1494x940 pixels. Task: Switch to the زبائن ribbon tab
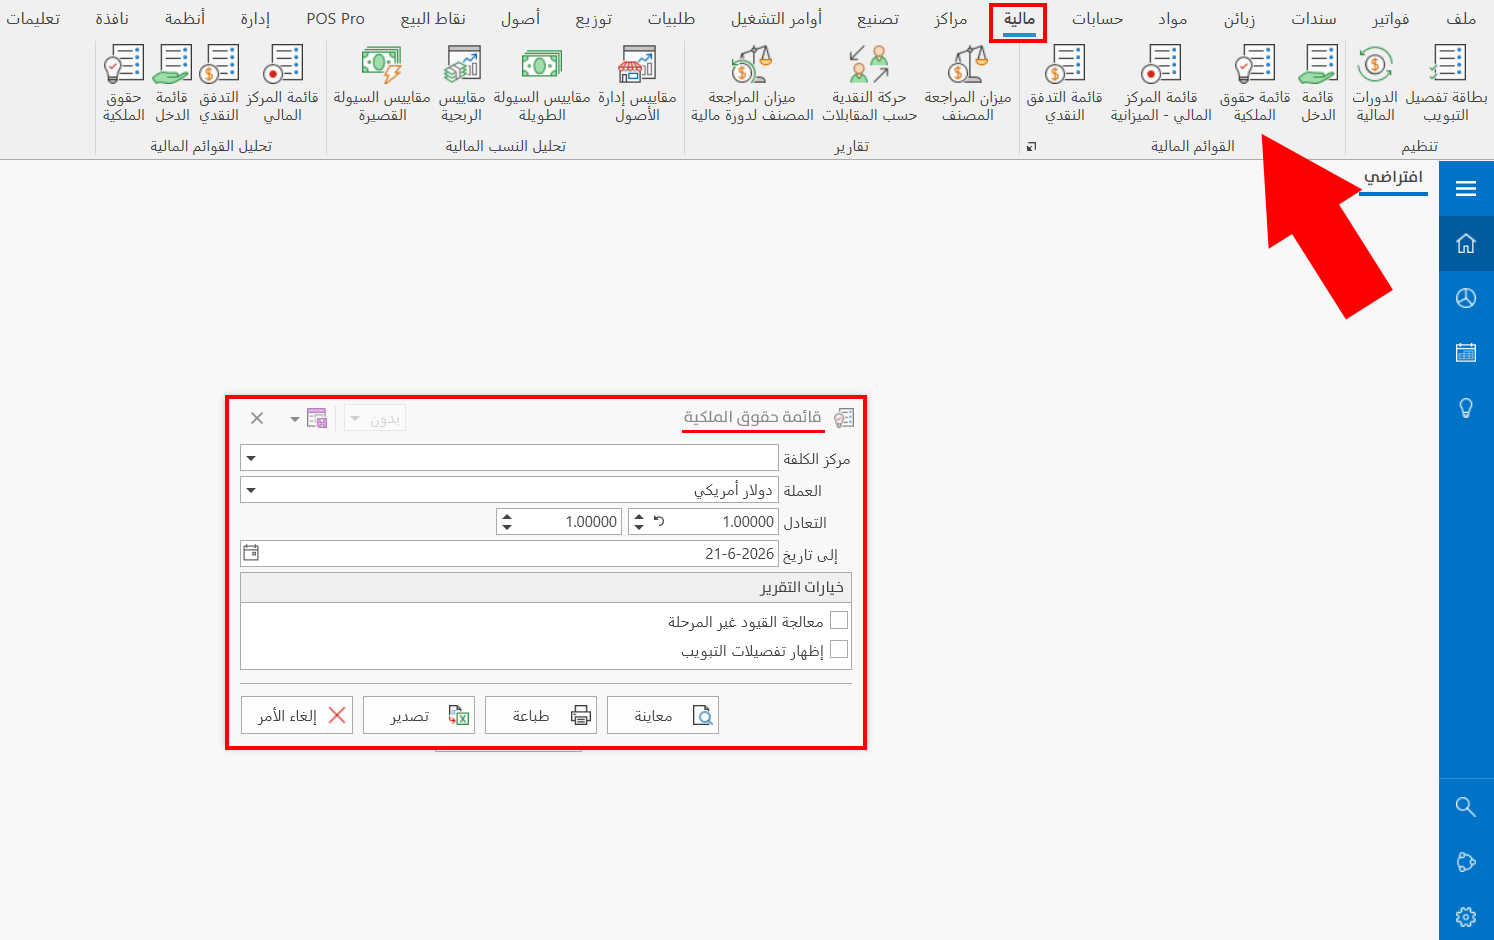coord(1239,19)
